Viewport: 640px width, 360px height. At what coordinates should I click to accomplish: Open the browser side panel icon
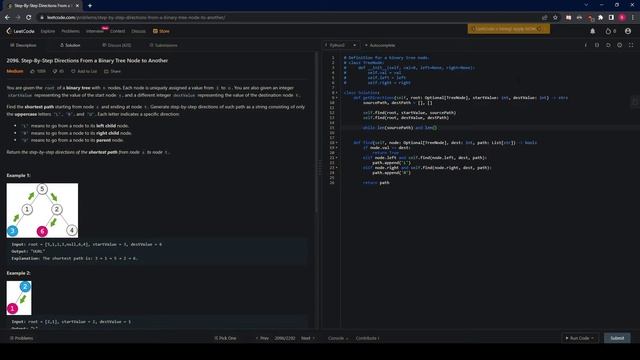click(x=611, y=18)
